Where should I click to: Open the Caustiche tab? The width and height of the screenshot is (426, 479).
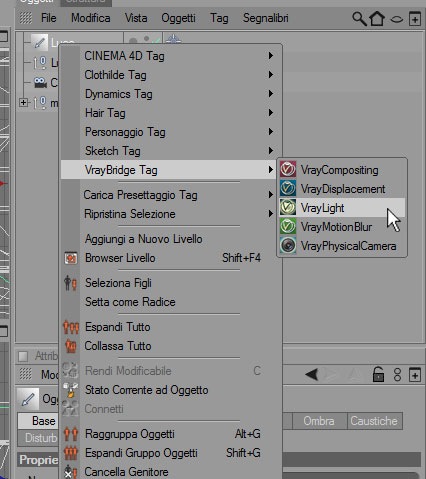[x=374, y=421]
